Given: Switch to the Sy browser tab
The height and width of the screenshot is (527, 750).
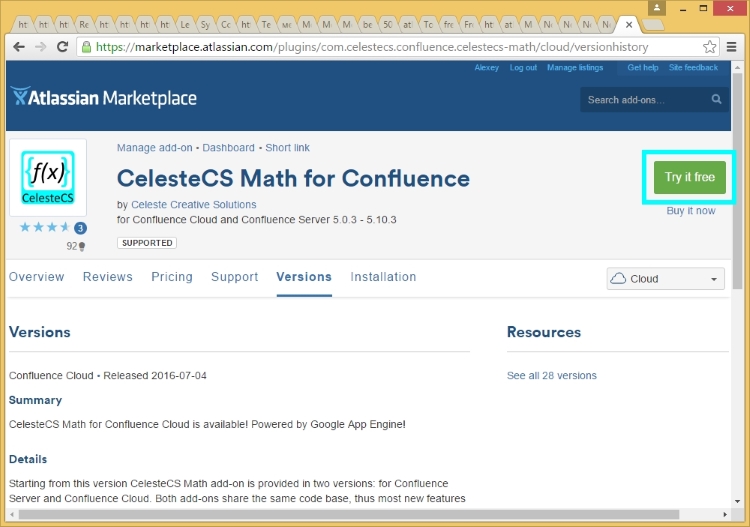Looking at the screenshot, I should [205, 24].
